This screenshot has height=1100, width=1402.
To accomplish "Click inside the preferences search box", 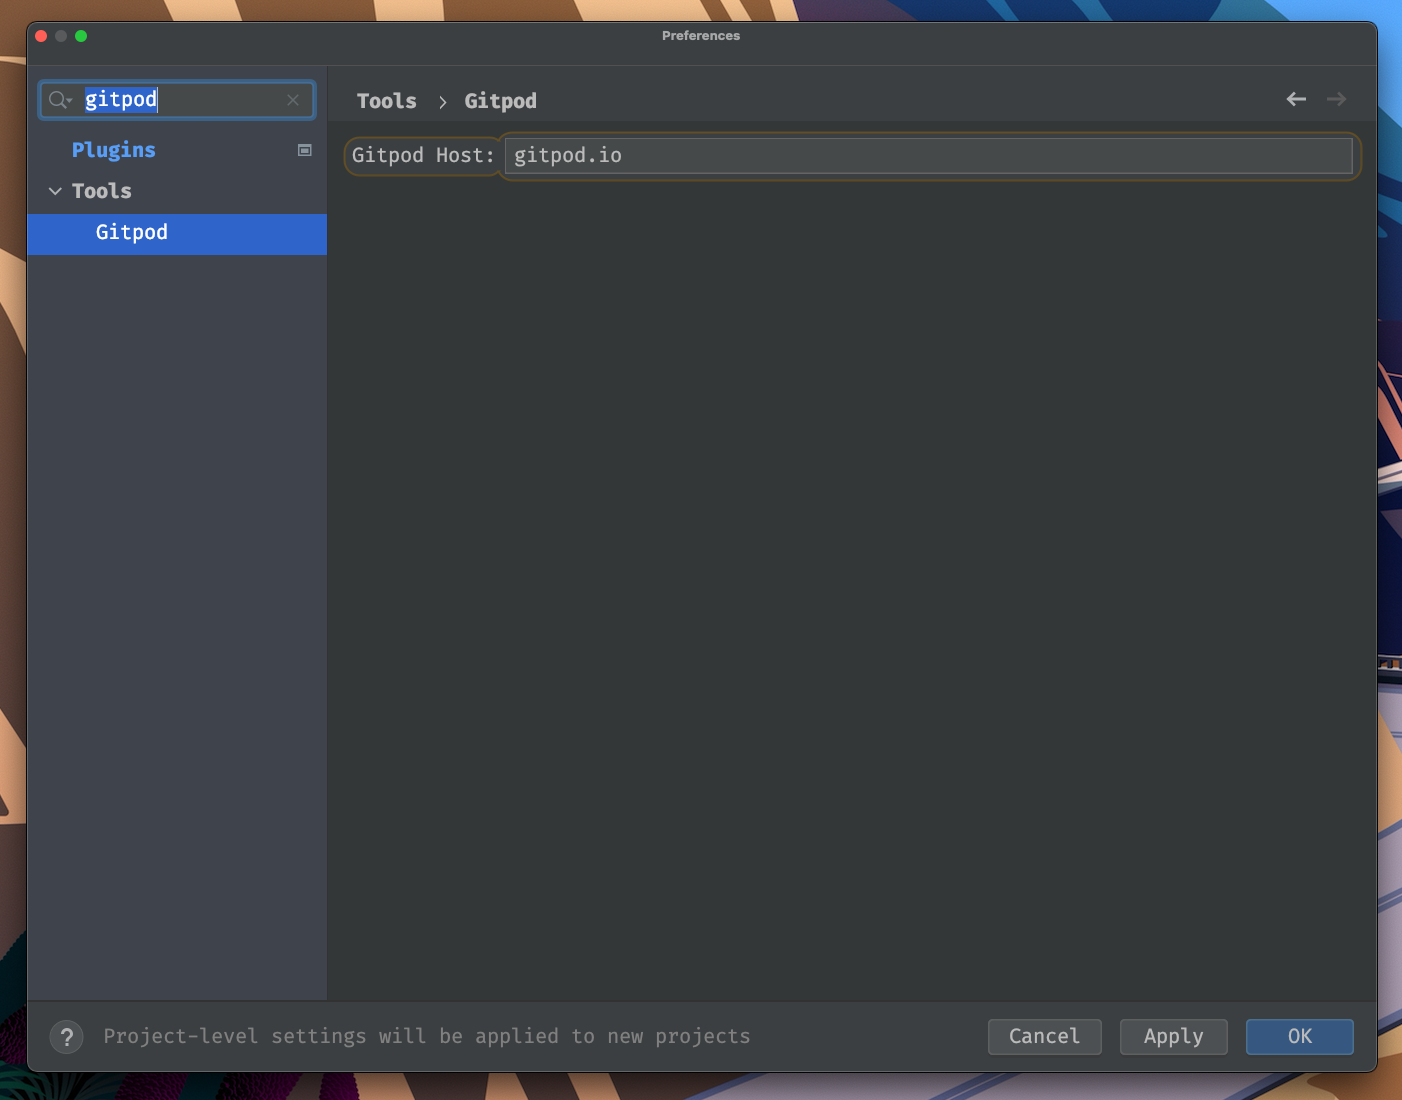I will [x=180, y=100].
